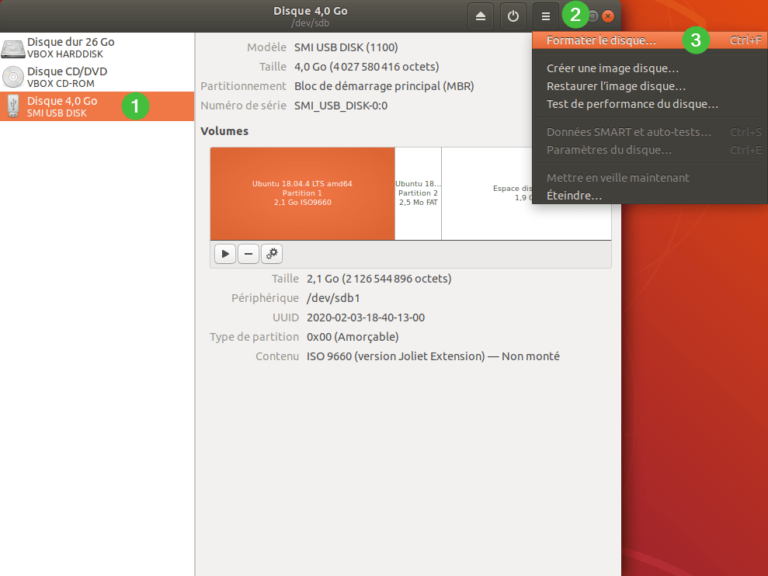Delete the selected partition with the minus button
Image resolution: width=768 pixels, height=576 pixels.
[x=248, y=254]
